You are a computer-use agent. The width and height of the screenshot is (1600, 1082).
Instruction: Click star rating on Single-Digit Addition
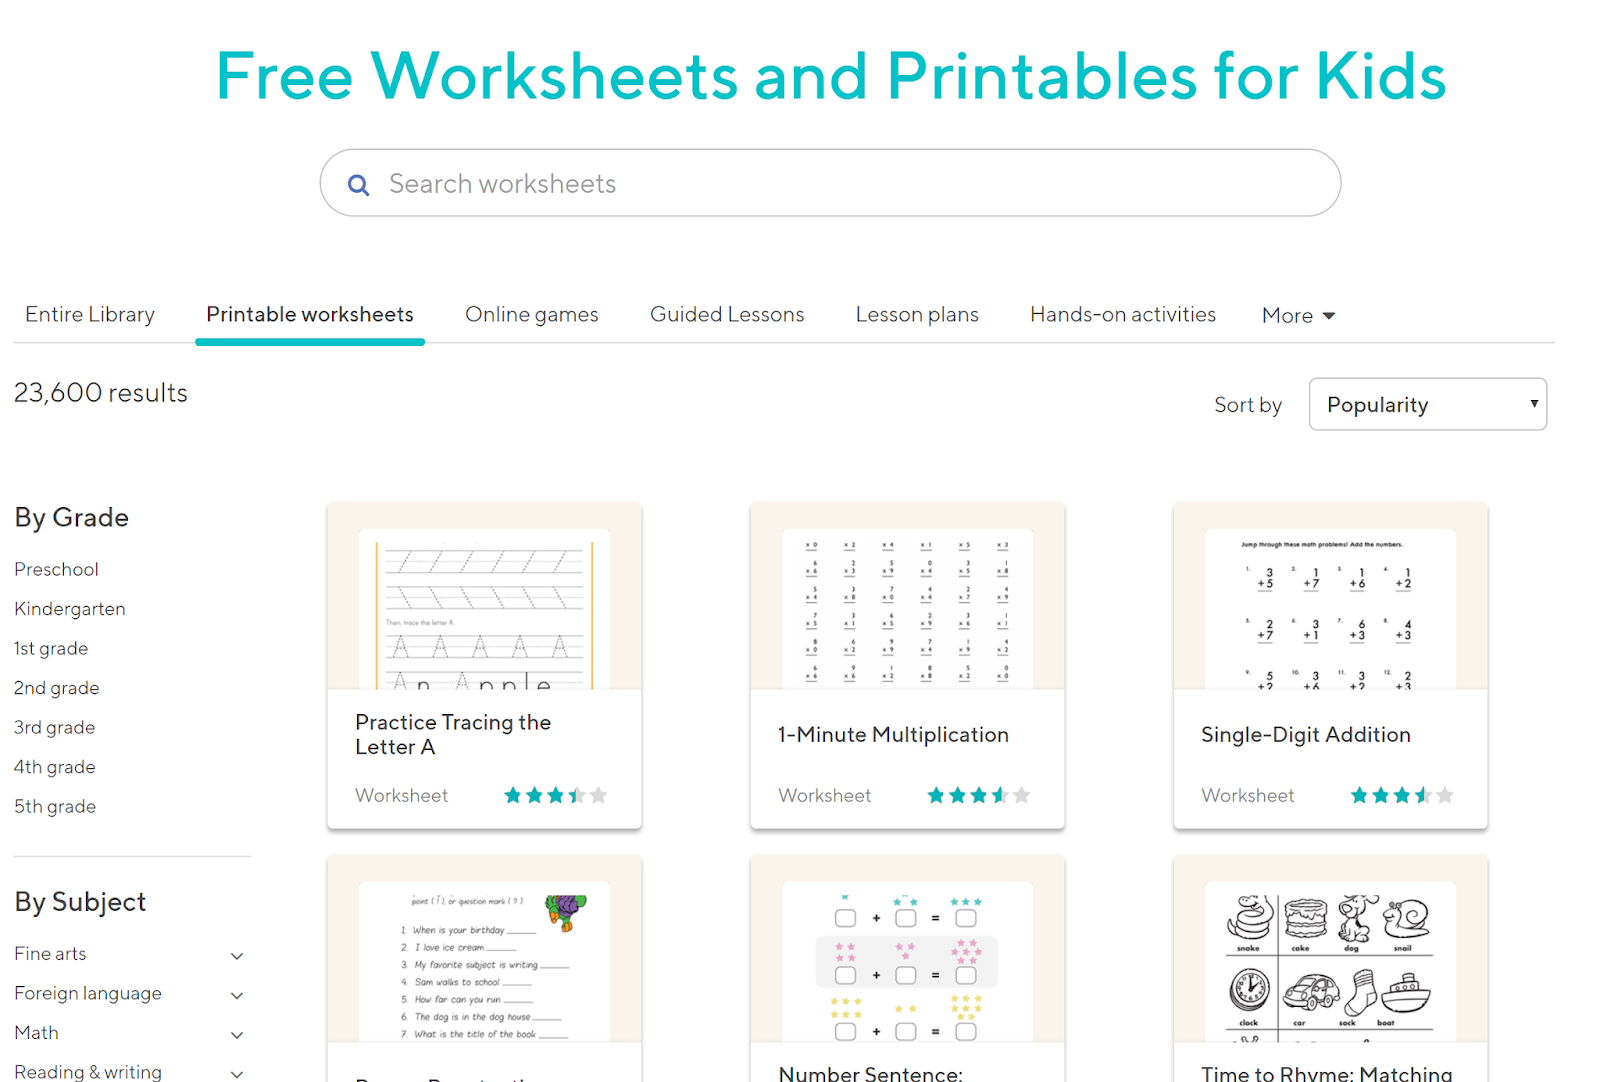tap(1401, 796)
